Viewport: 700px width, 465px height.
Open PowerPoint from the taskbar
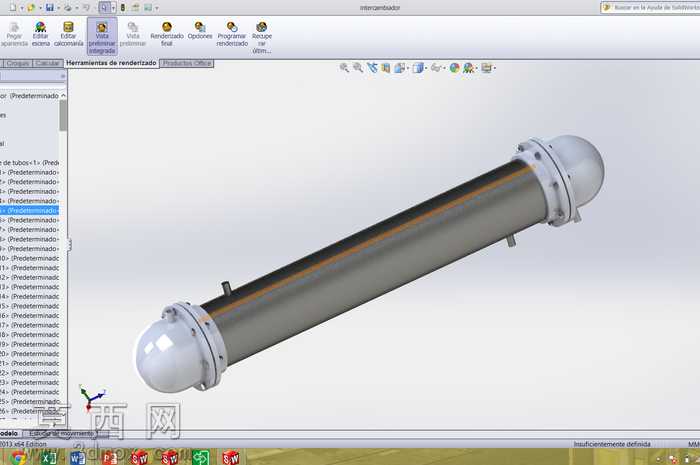109,457
